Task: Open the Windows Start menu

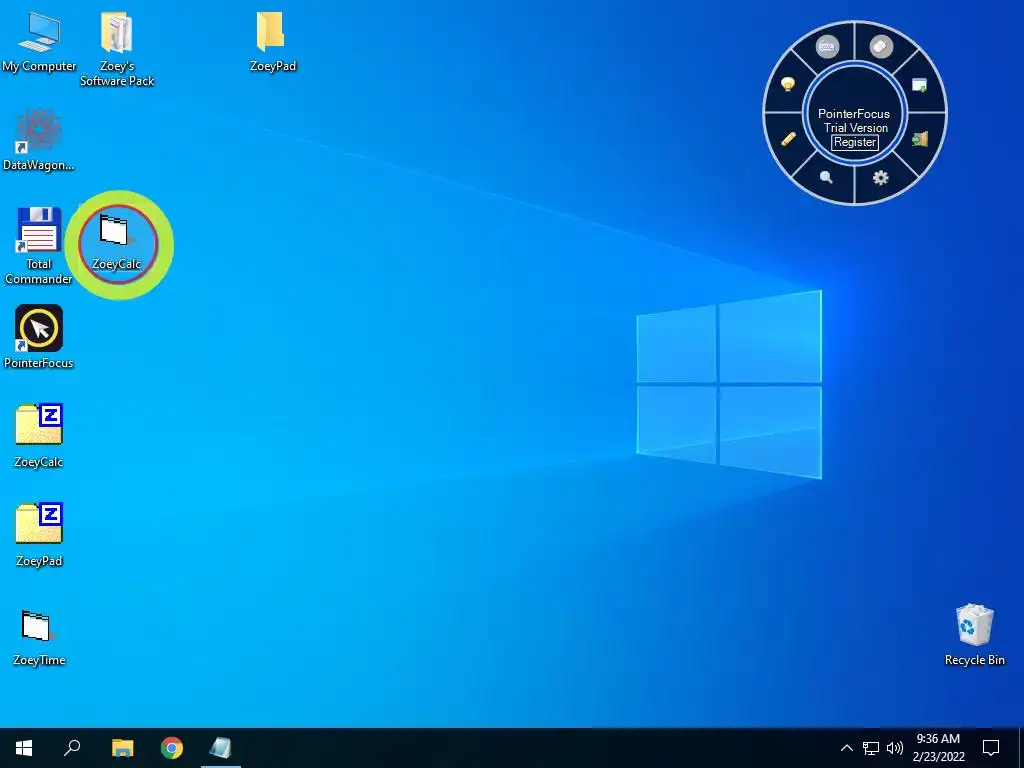Action: tap(24, 748)
